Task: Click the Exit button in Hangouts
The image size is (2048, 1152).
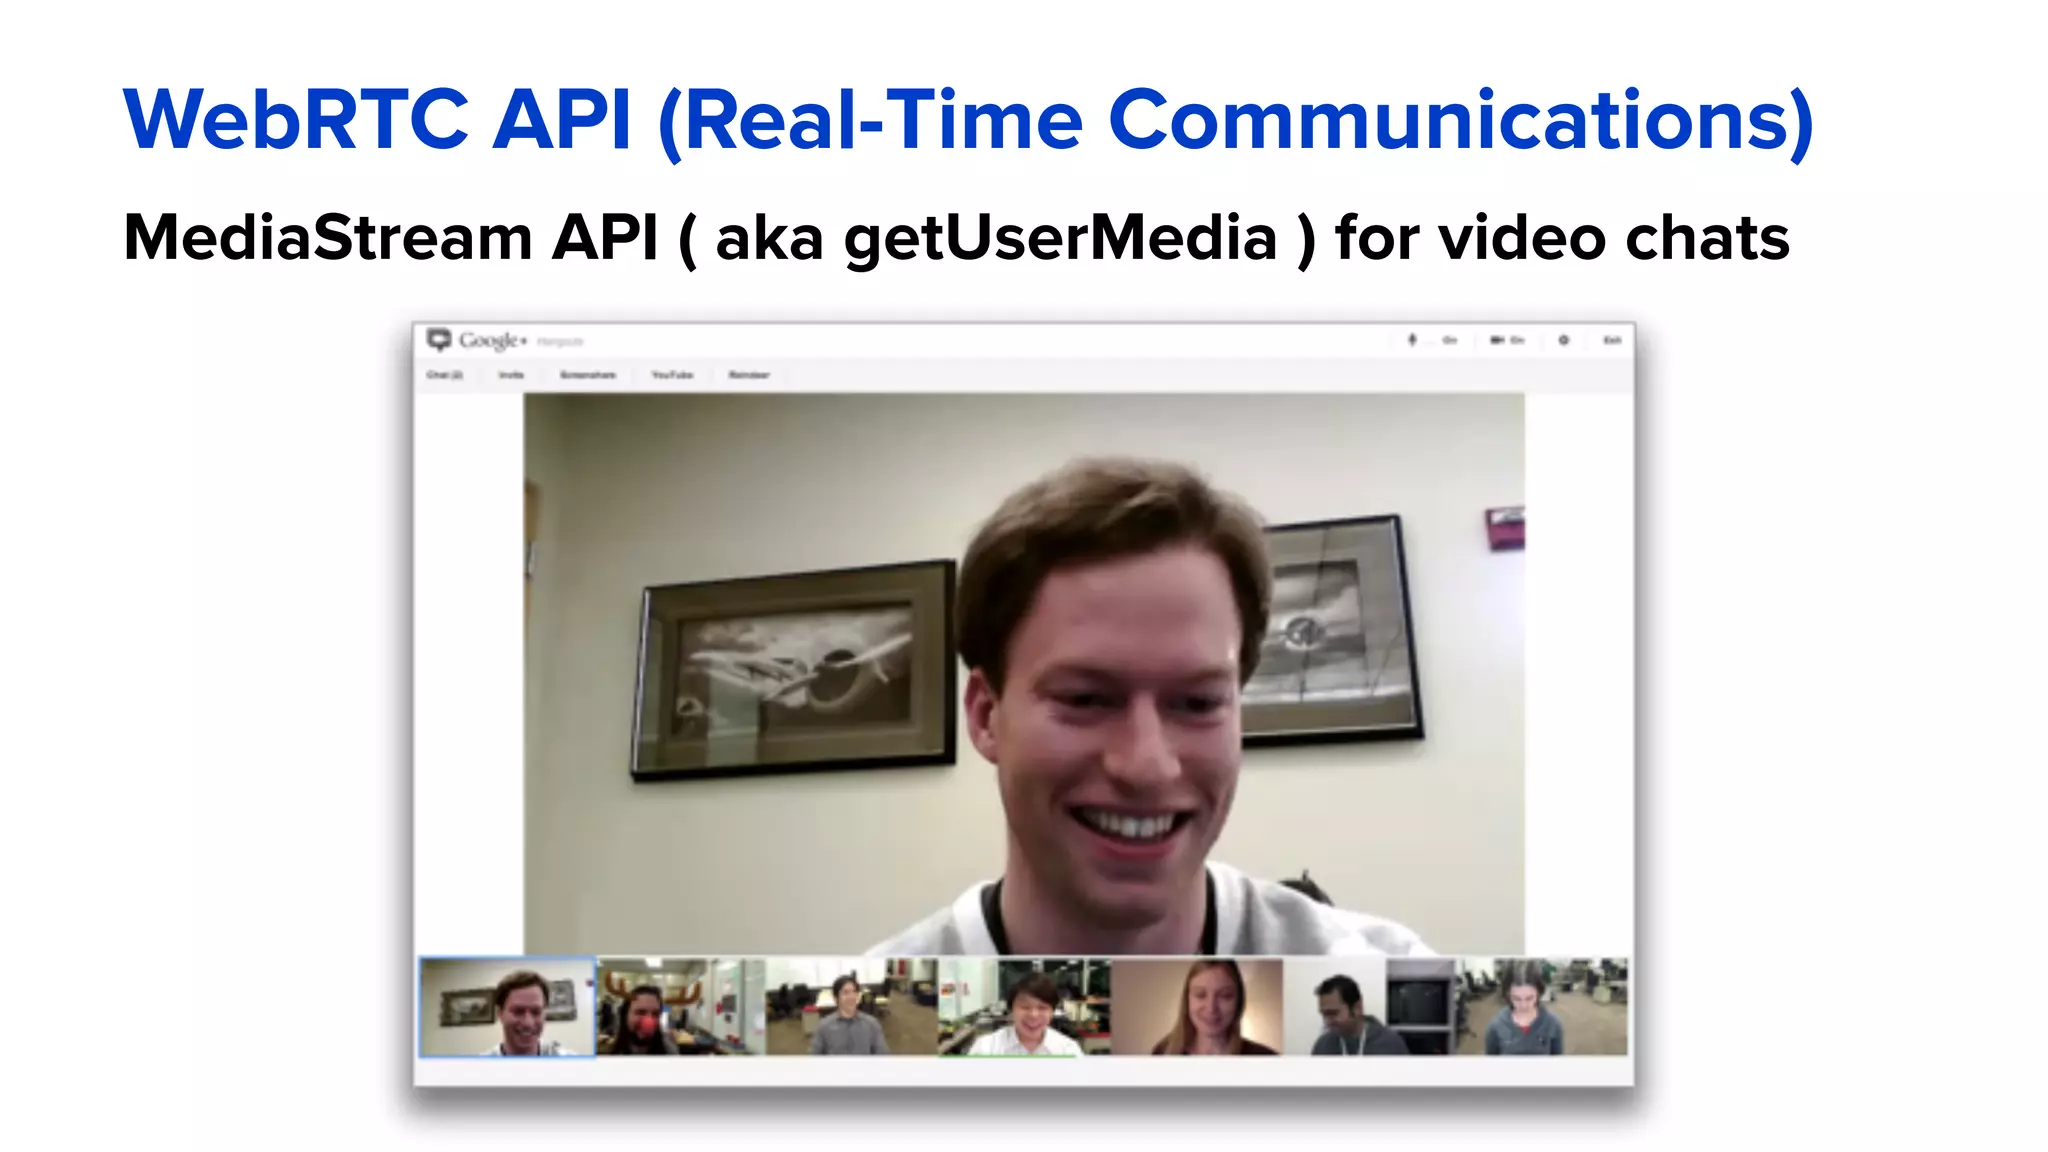Action: click(x=1612, y=340)
